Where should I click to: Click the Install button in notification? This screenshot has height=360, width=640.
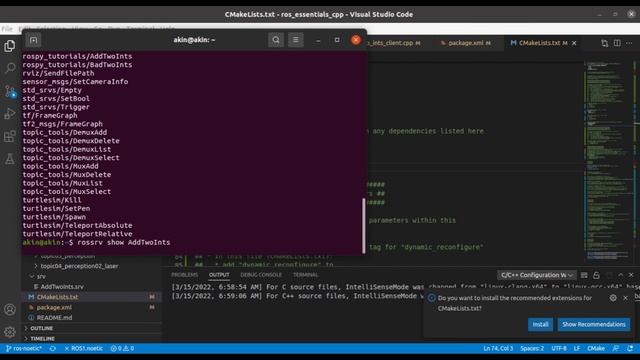point(540,324)
